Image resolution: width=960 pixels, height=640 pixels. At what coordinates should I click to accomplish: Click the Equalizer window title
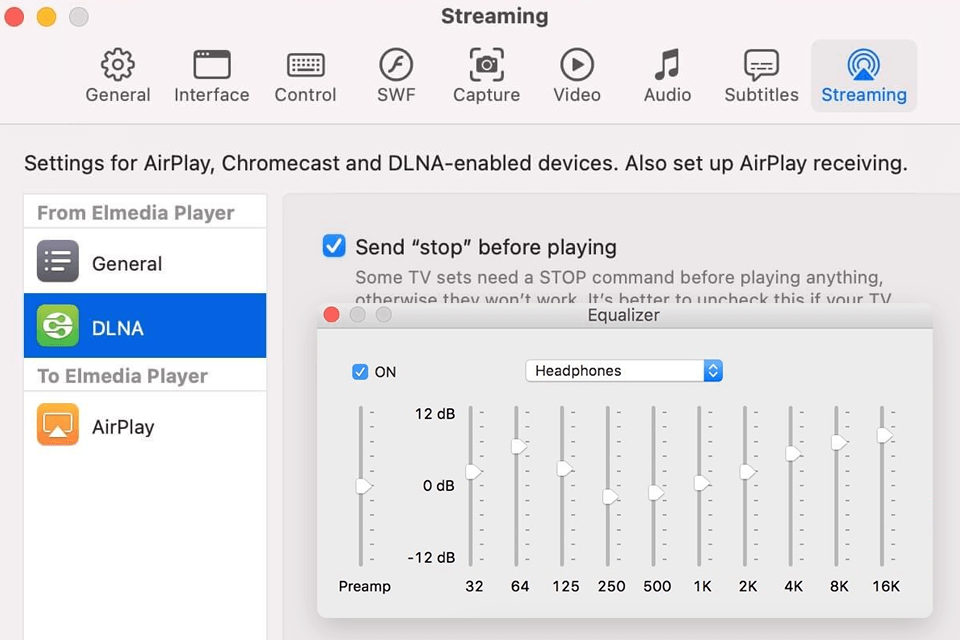(623, 315)
